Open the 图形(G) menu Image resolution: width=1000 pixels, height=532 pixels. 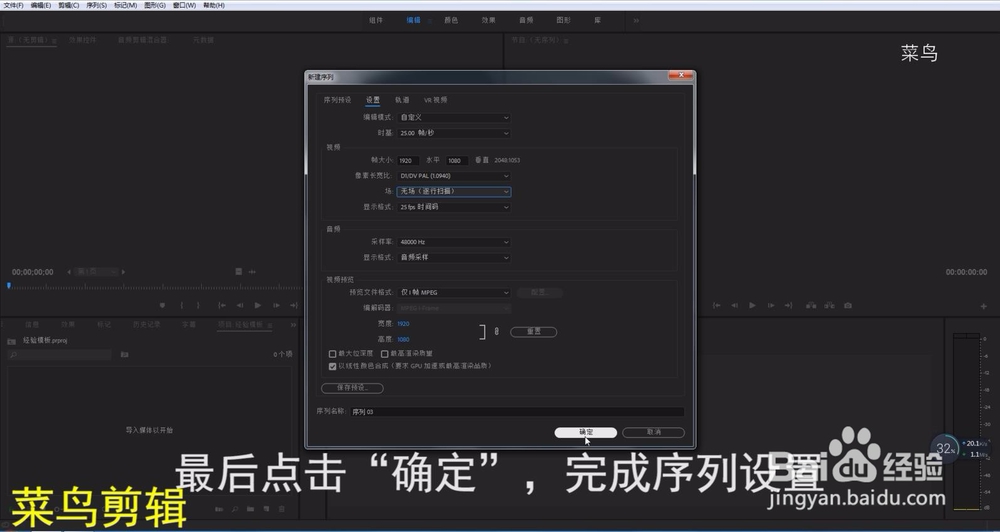tap(154, 5)
